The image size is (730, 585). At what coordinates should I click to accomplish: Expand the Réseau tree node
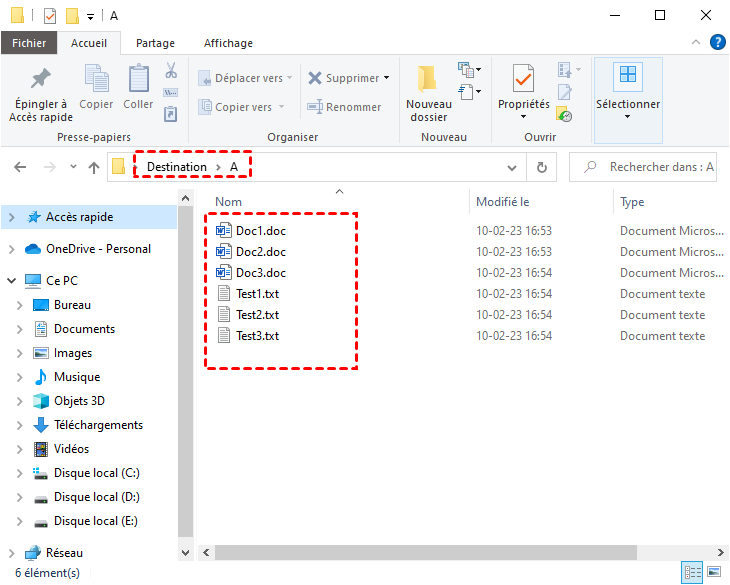pyautogui.click(x=12, y=553)
